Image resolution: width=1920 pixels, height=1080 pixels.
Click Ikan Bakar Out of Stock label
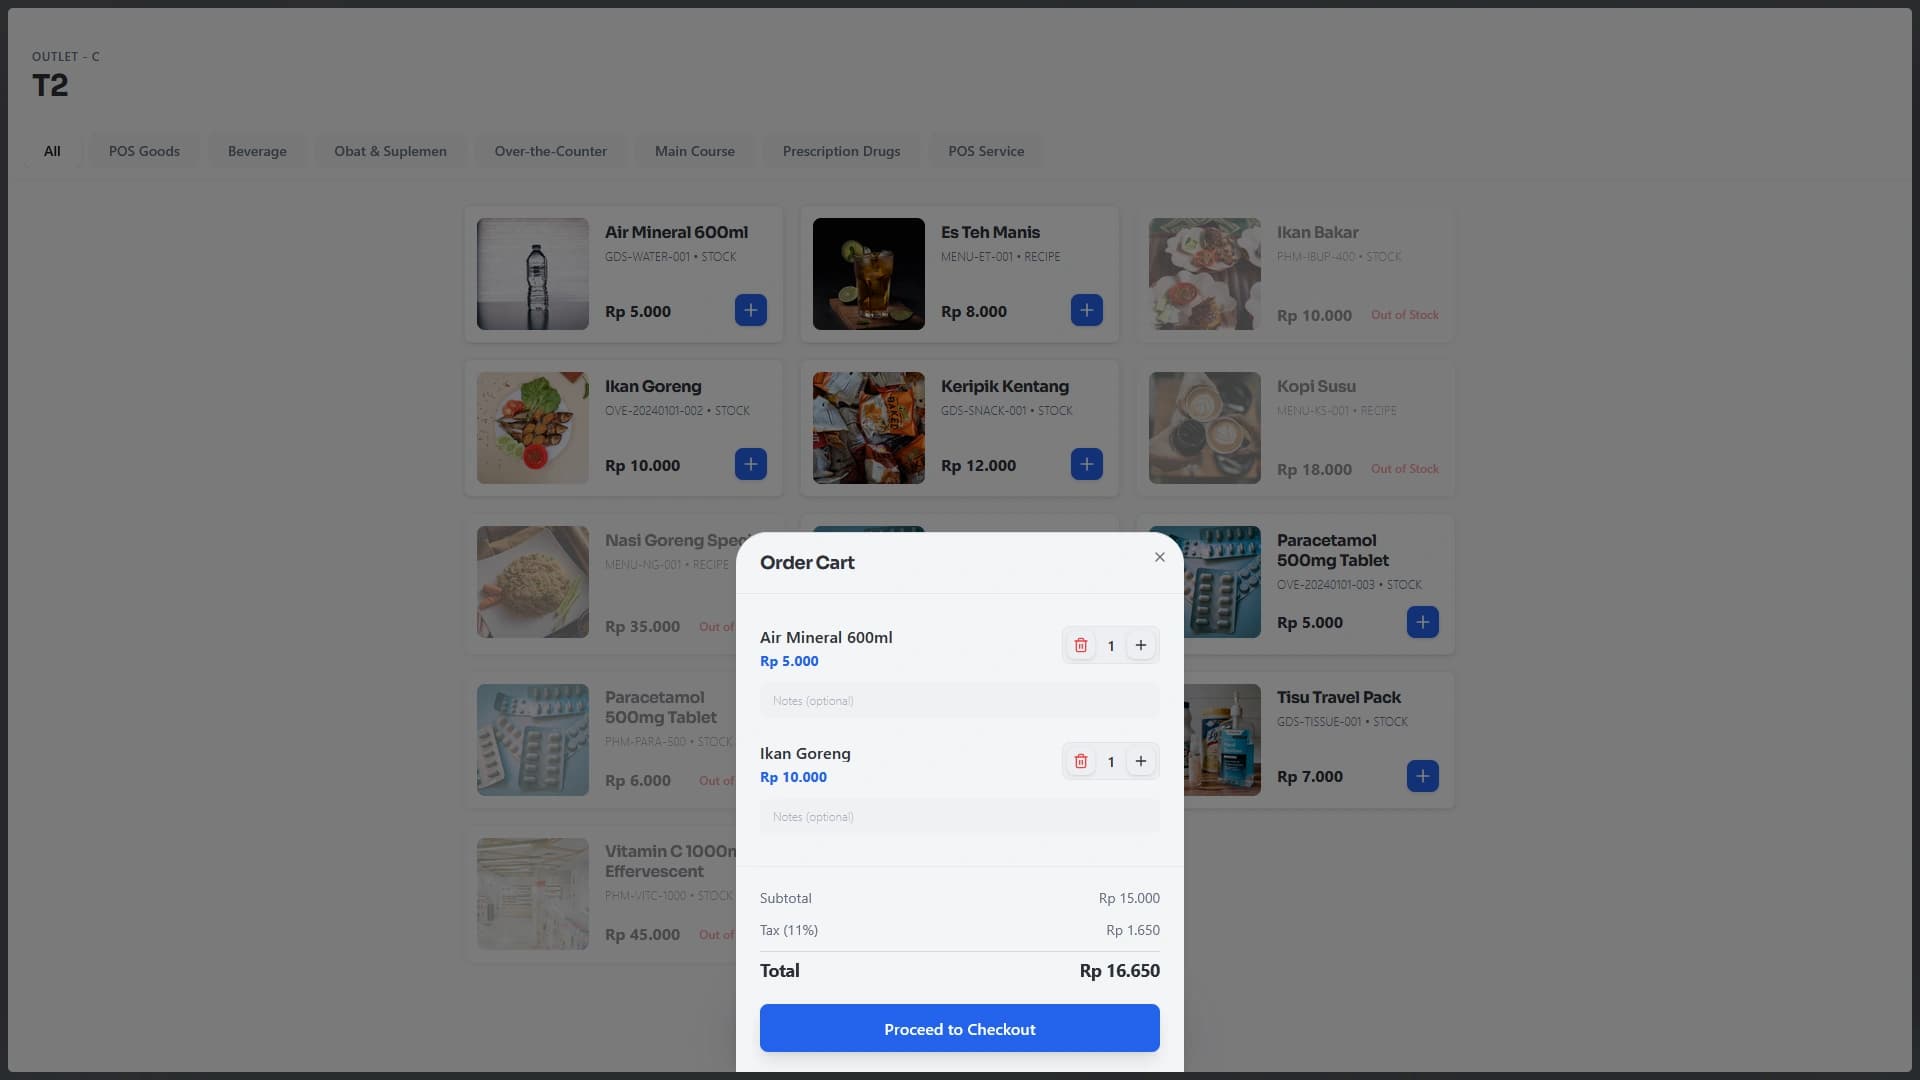click(x=1404, y=315)
